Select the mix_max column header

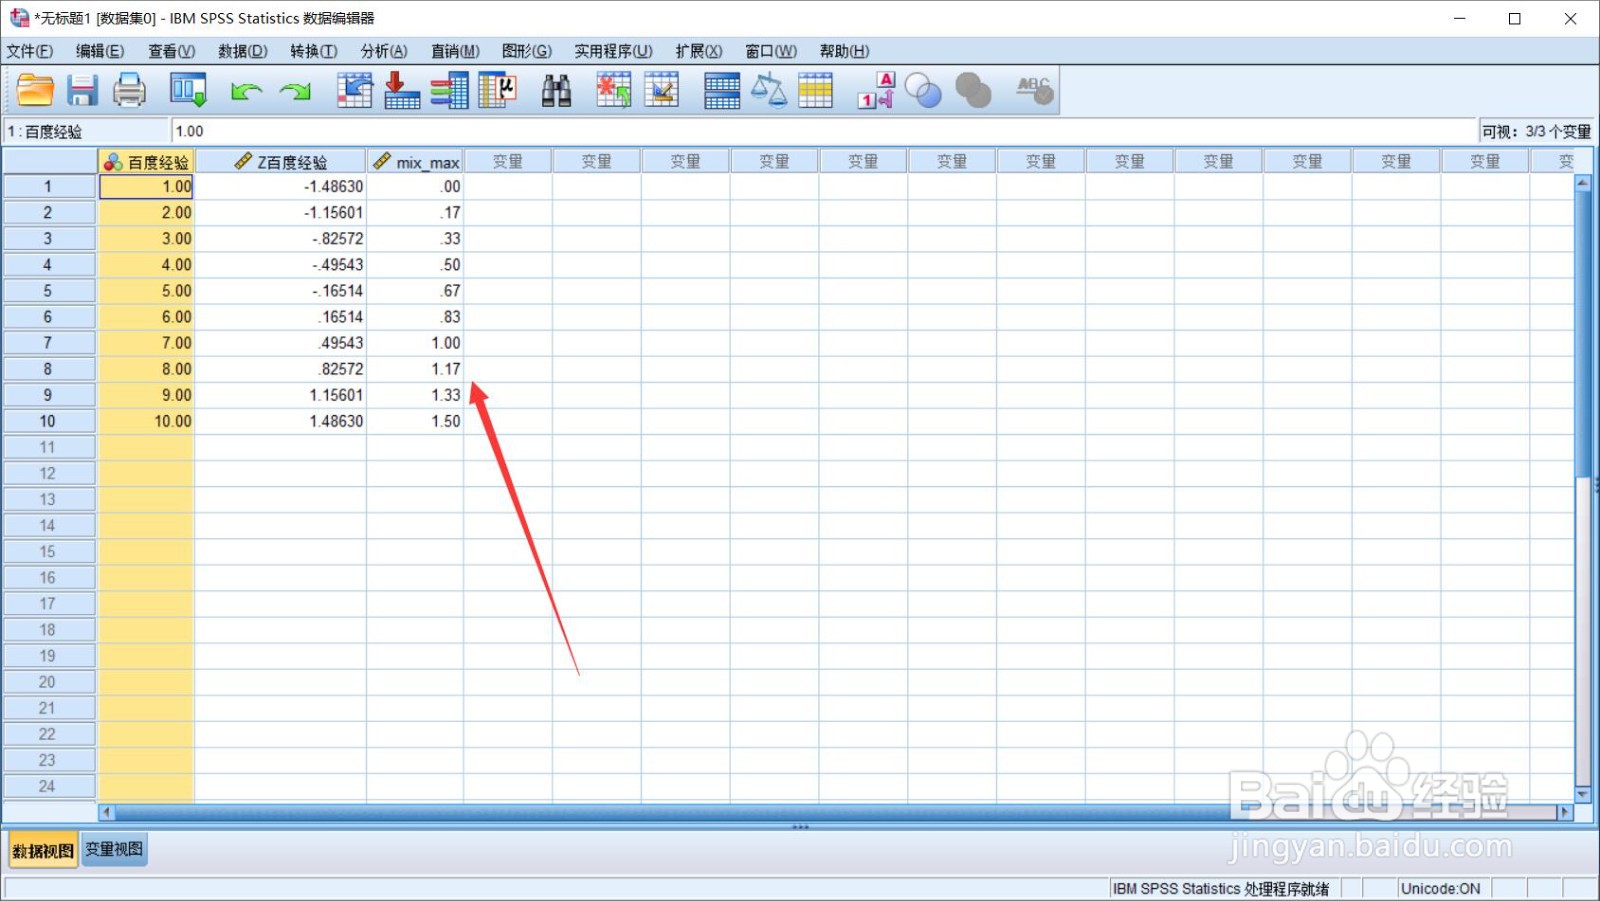tap(415, 161)
